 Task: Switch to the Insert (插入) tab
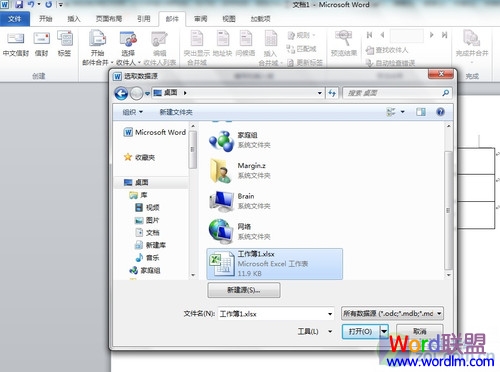74,19
